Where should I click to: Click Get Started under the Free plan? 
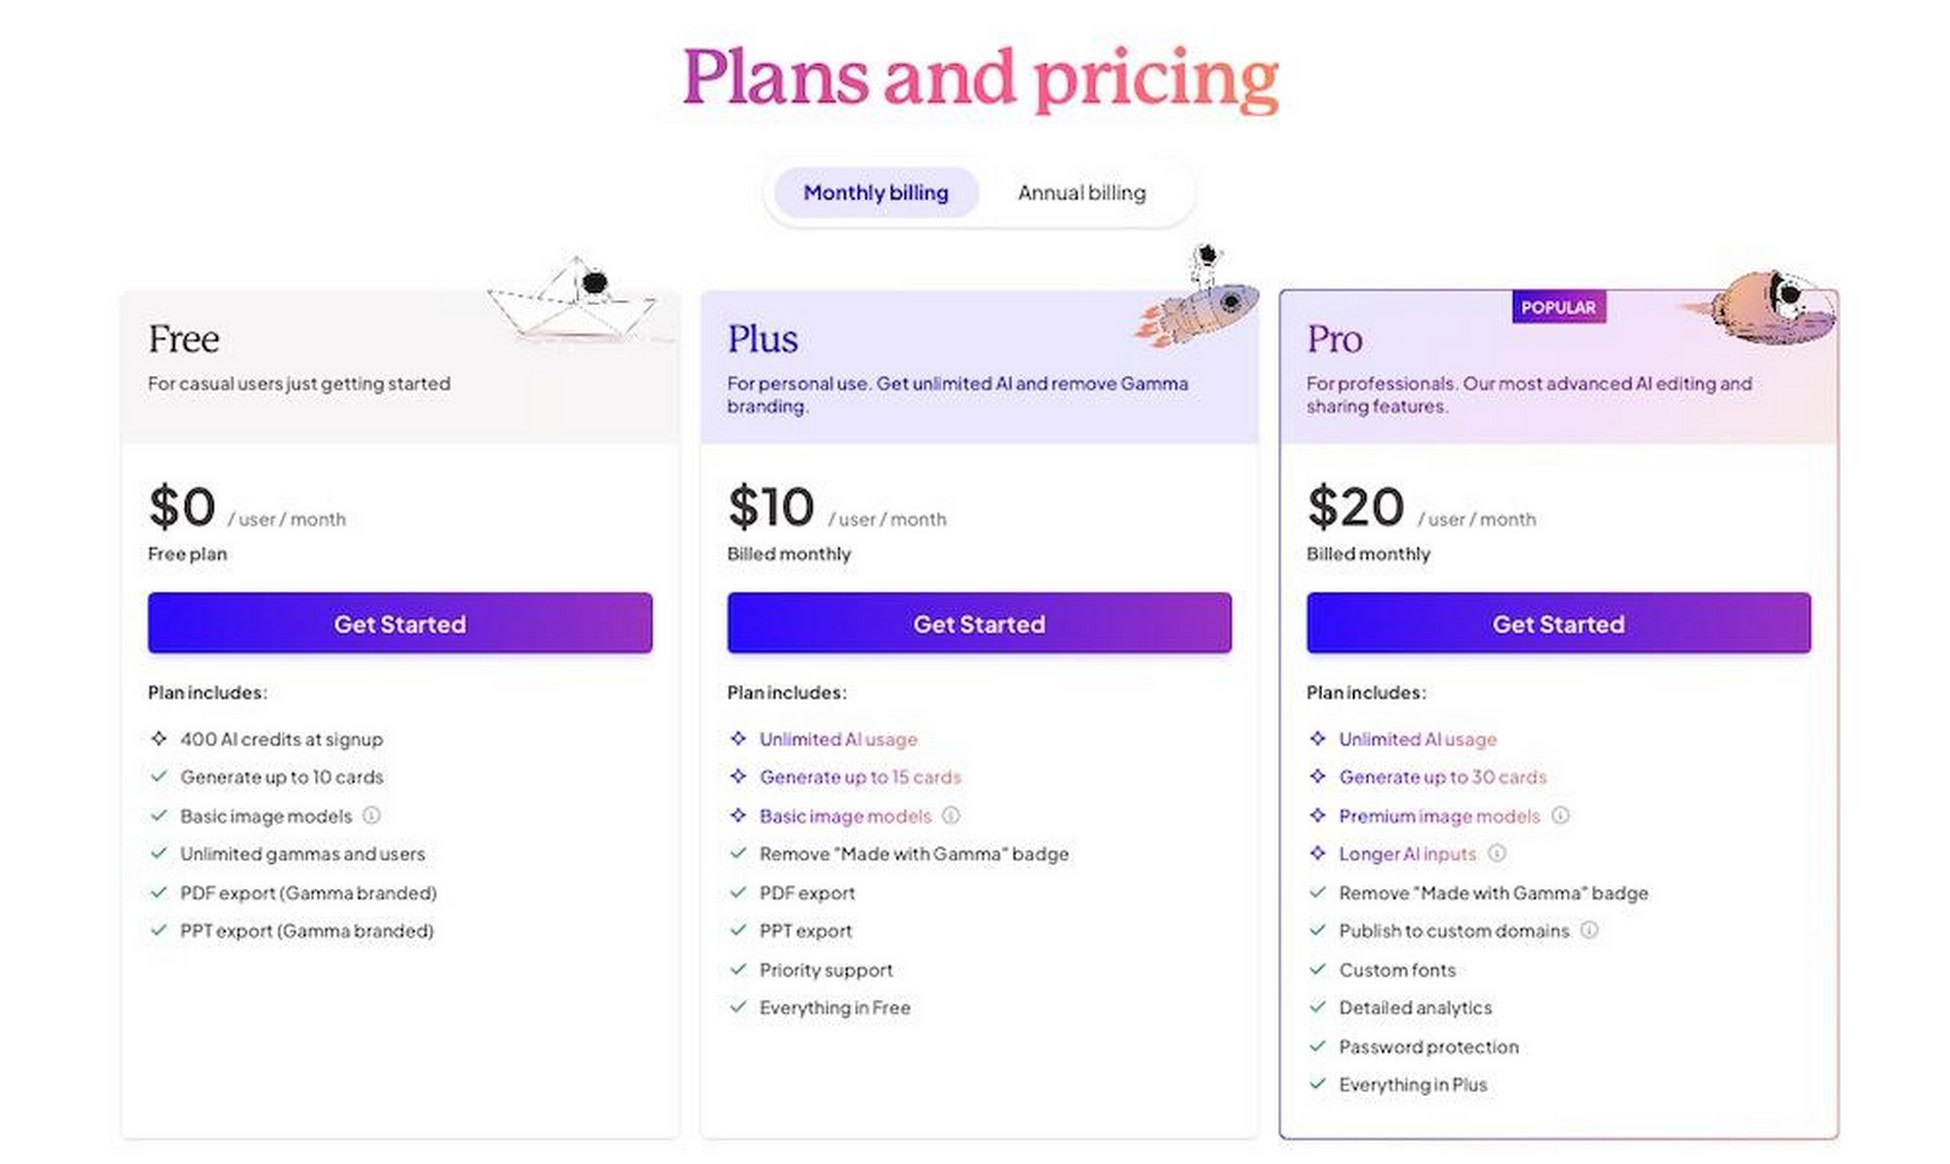coord(400,623)
